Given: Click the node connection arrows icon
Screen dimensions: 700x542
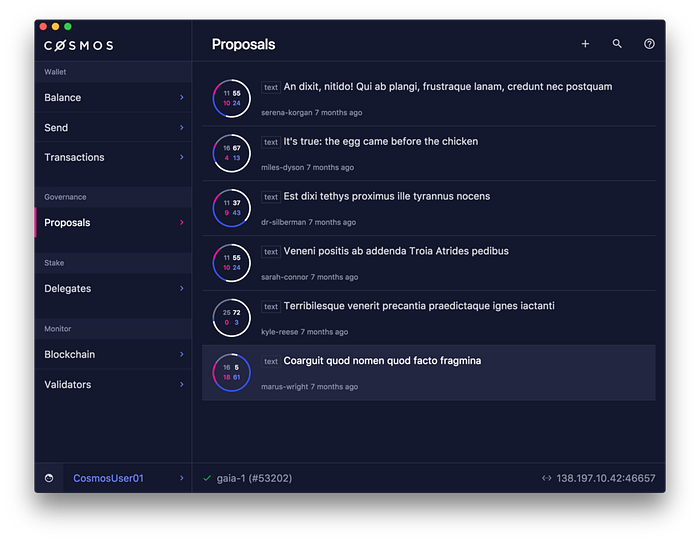Looking at the screenshot, I should [546, 478].
